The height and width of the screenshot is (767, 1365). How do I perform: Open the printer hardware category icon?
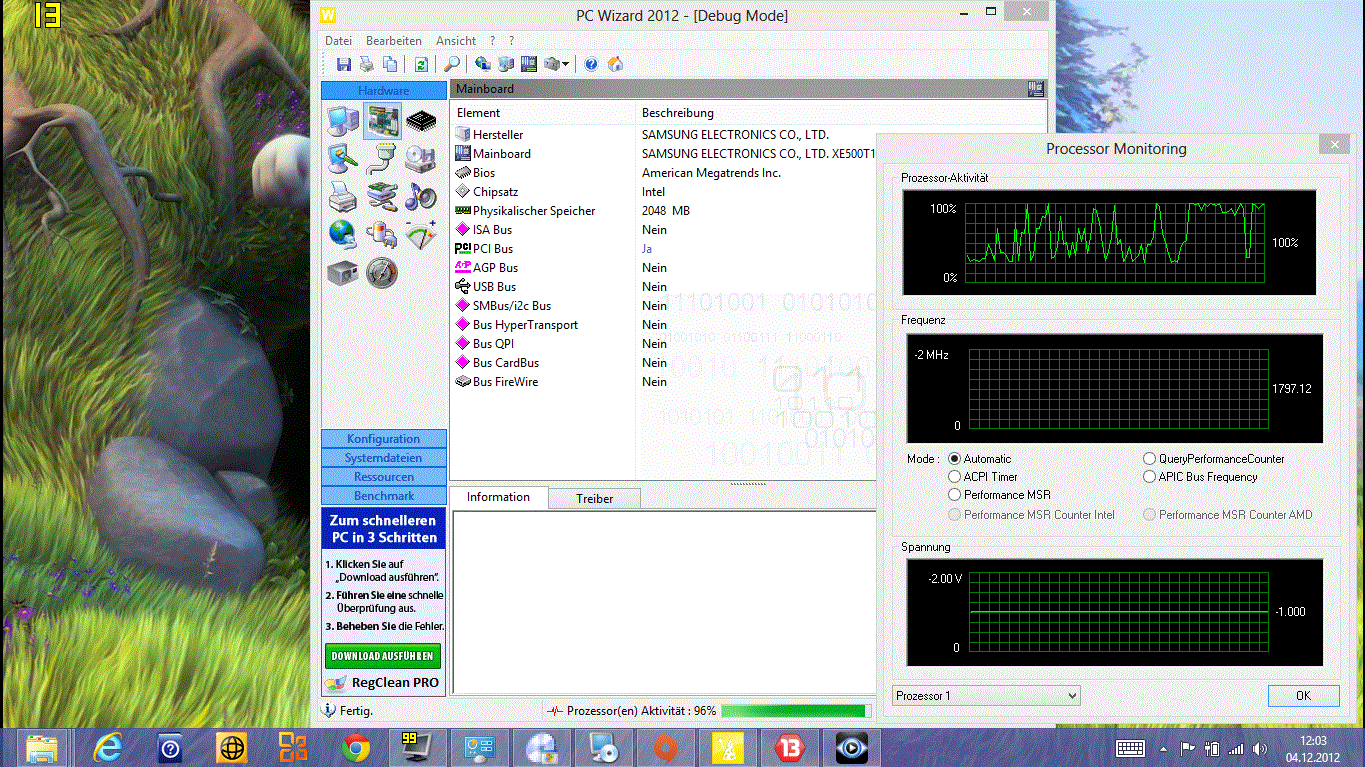342,196
